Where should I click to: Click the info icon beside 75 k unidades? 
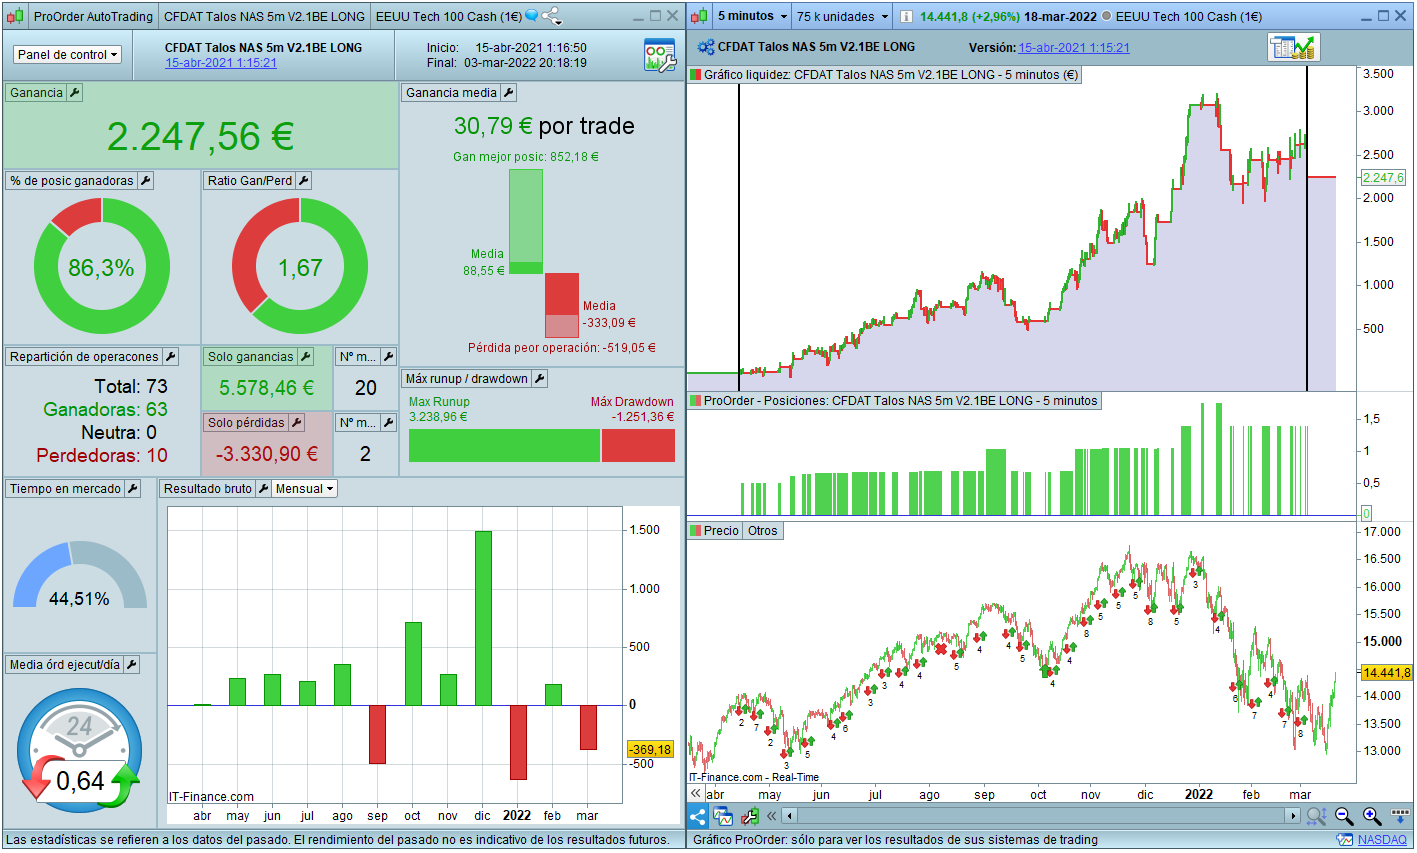[x=906, y=17]
